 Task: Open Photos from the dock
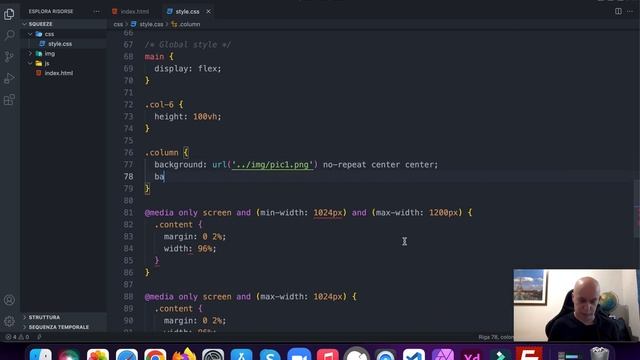pyautogui.click(x=98, y=354)
